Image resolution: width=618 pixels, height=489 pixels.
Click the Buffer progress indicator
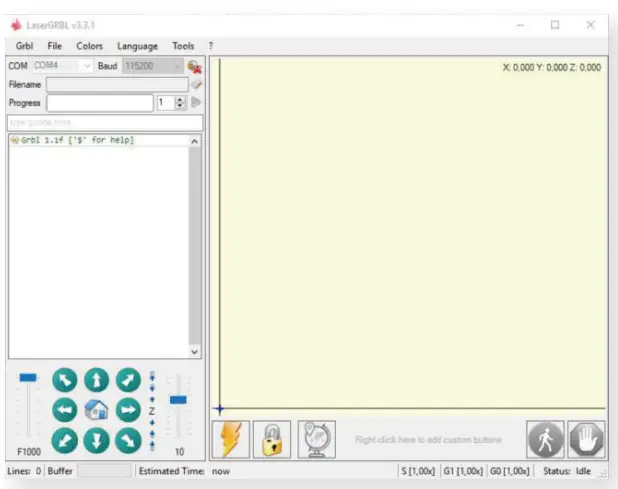coord(104,471)
